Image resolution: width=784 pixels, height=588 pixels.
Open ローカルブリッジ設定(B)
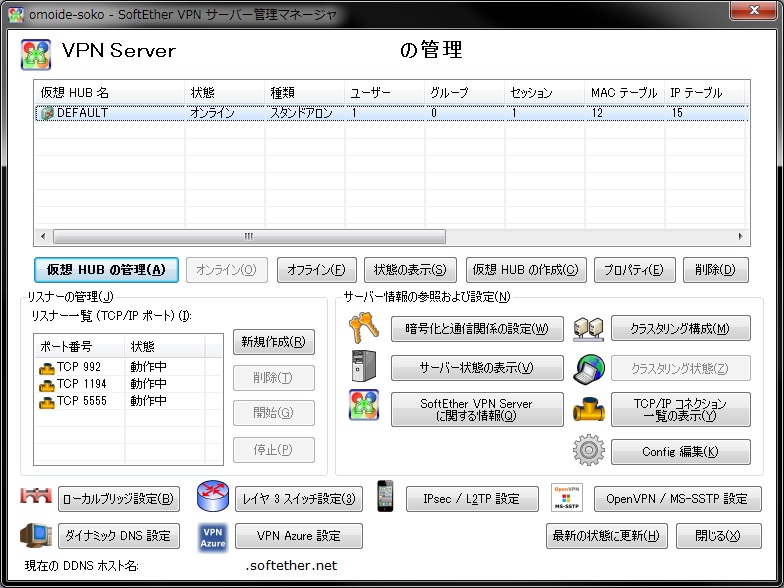click(119, 499)
